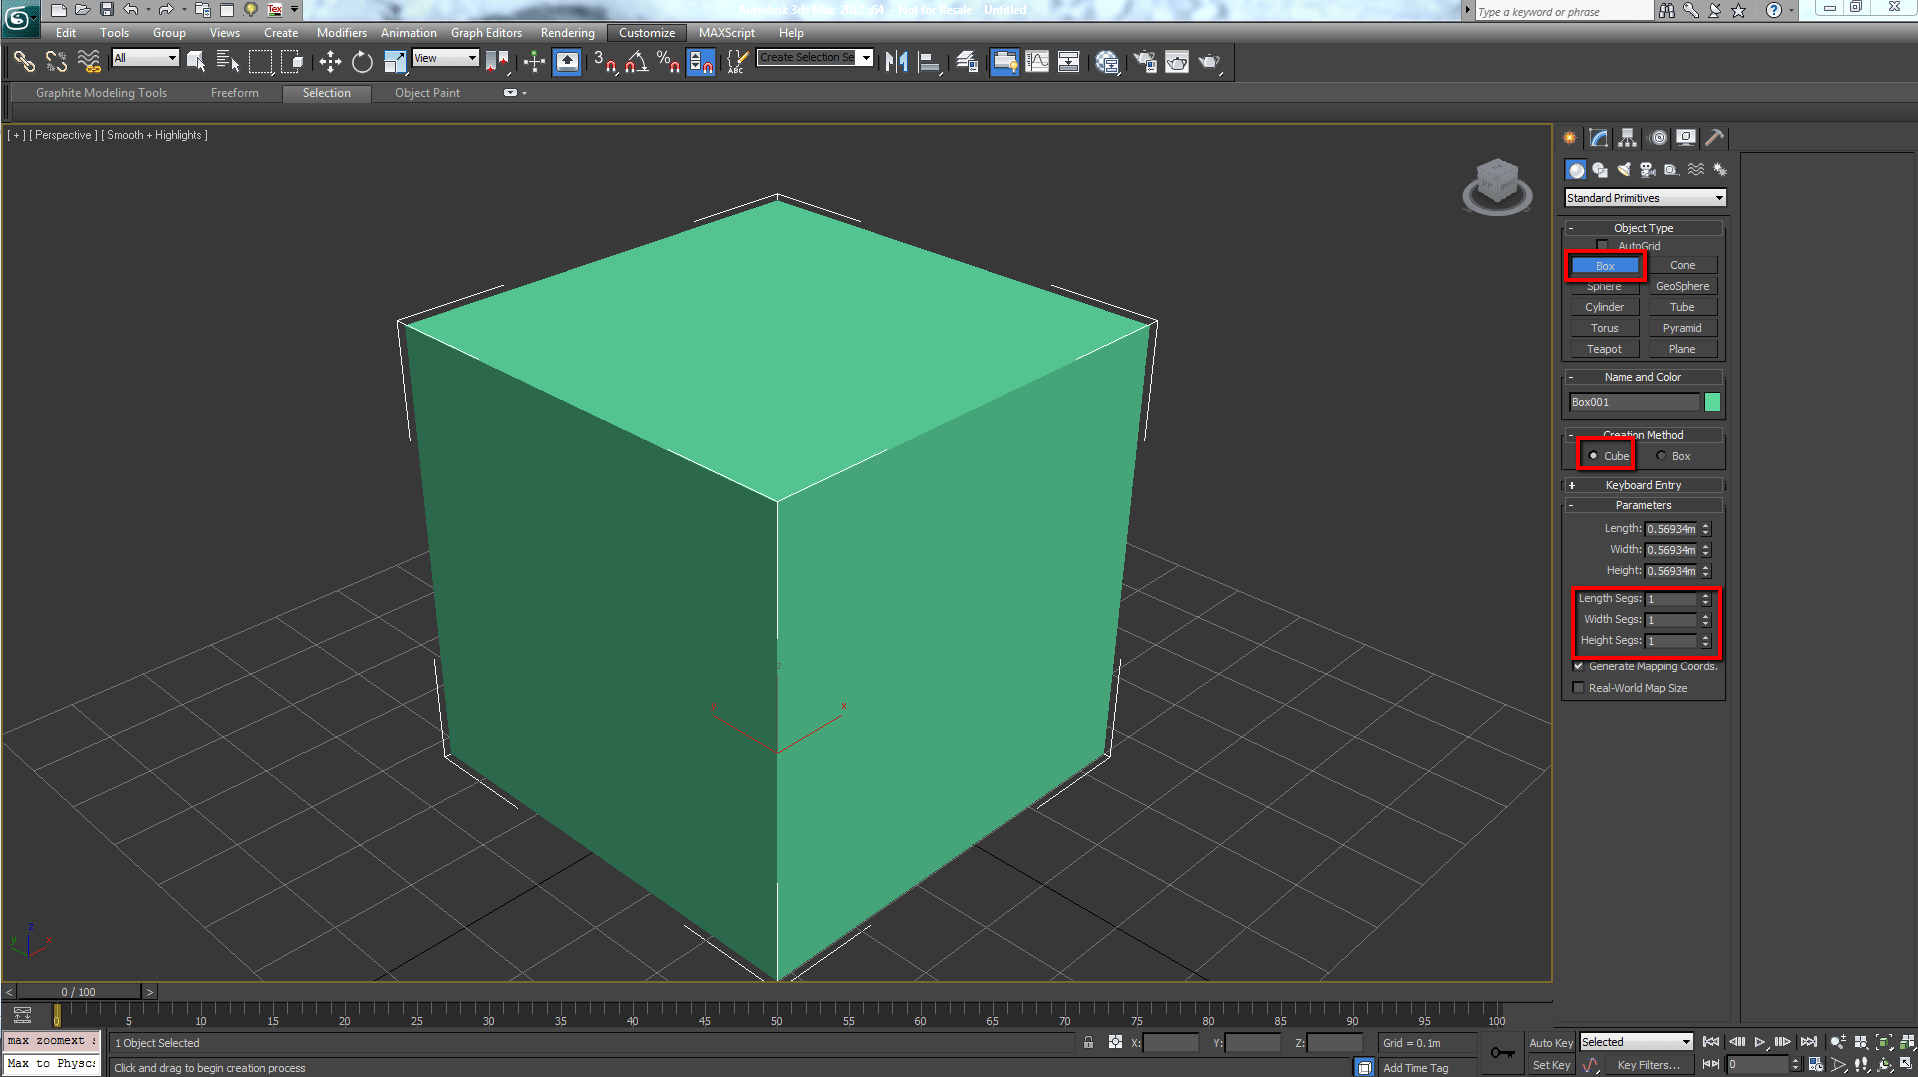Change the object color swatch for Box001
This screenshot has height=1077, width=1918.
(1711, 401)
